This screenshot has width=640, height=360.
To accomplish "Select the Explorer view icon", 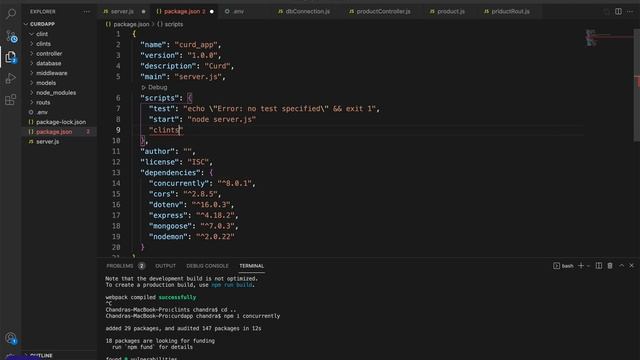I will tap(11, 57).
